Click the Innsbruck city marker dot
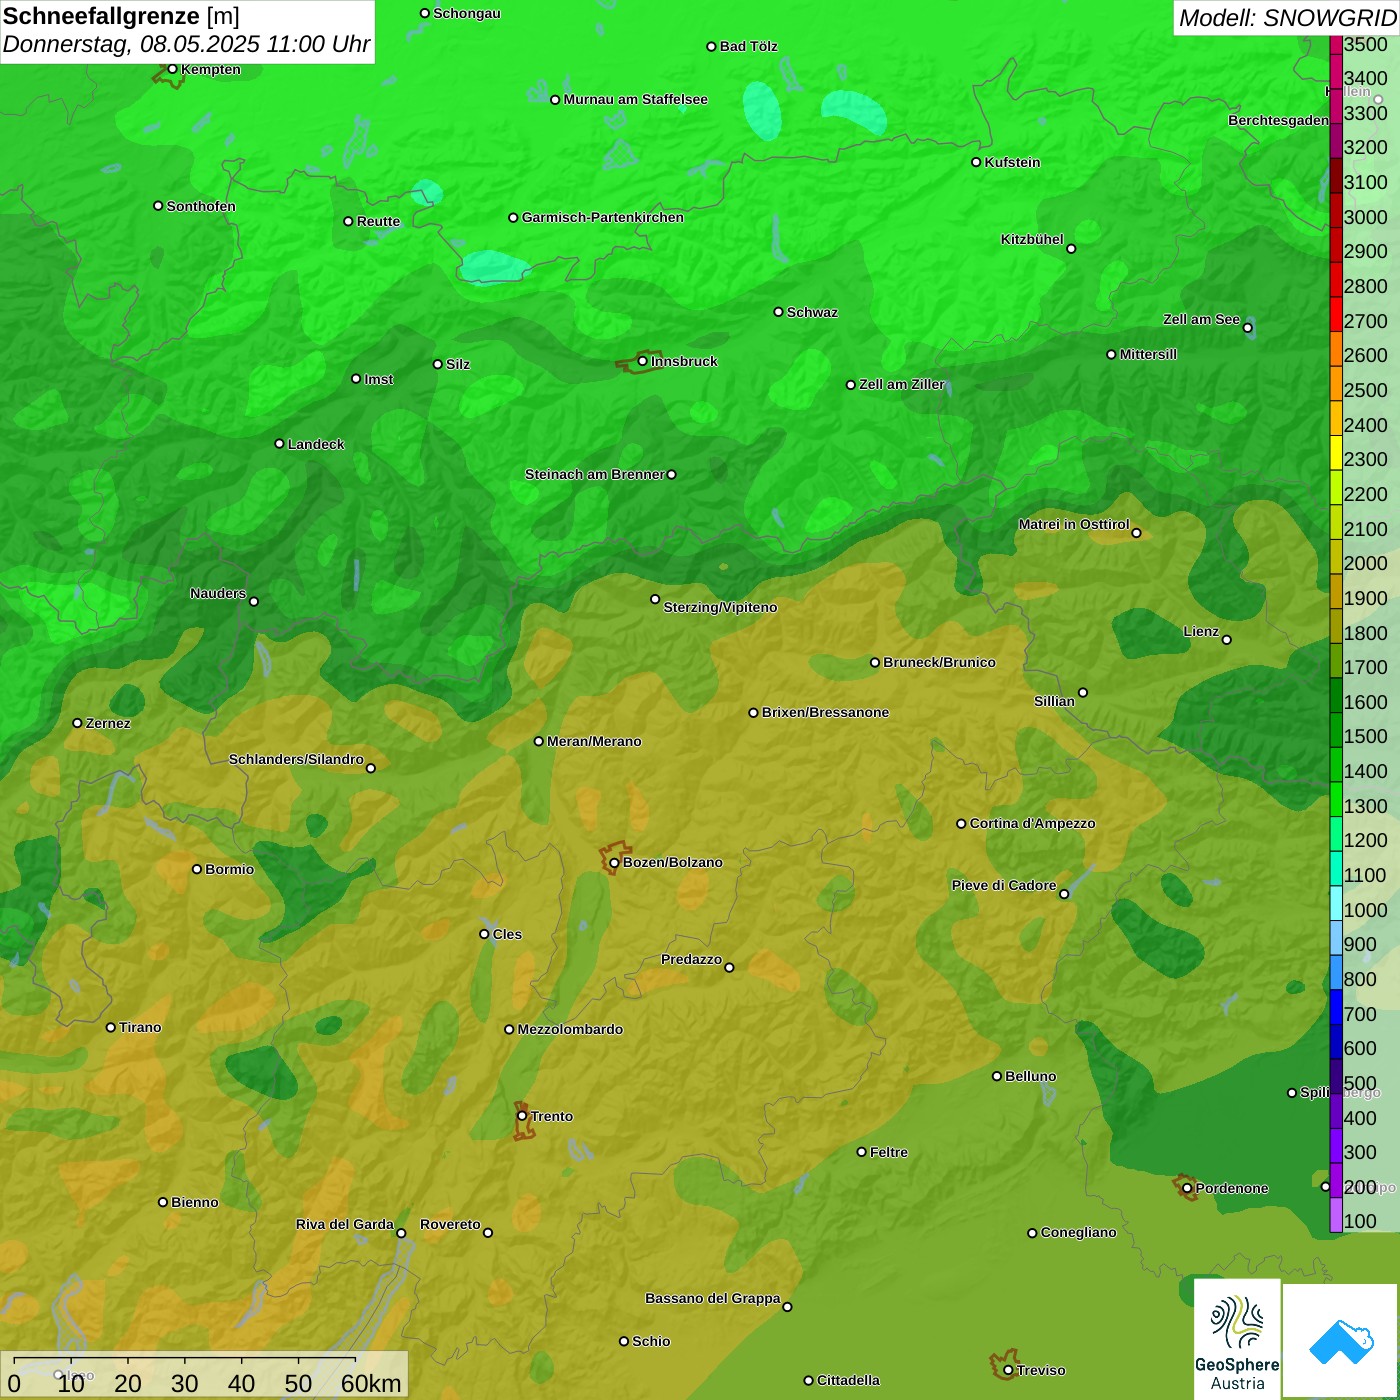 (643, 361)
